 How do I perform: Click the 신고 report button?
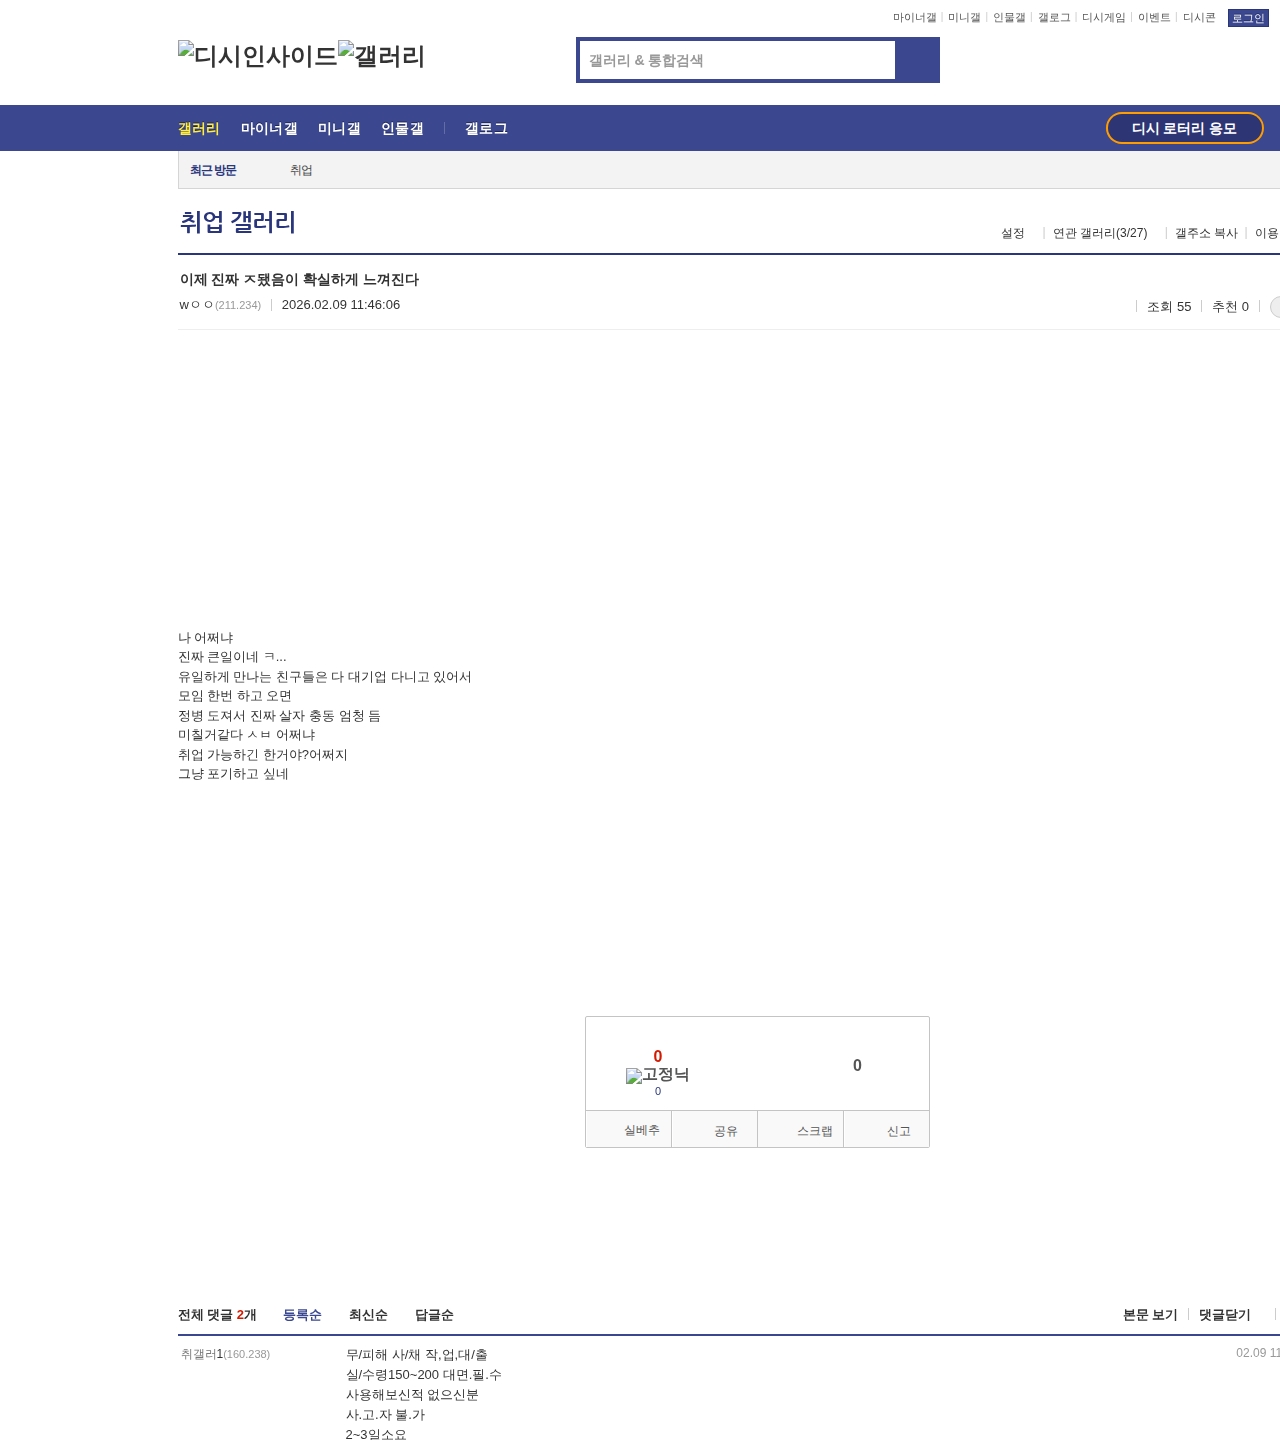pos(887,1130)
